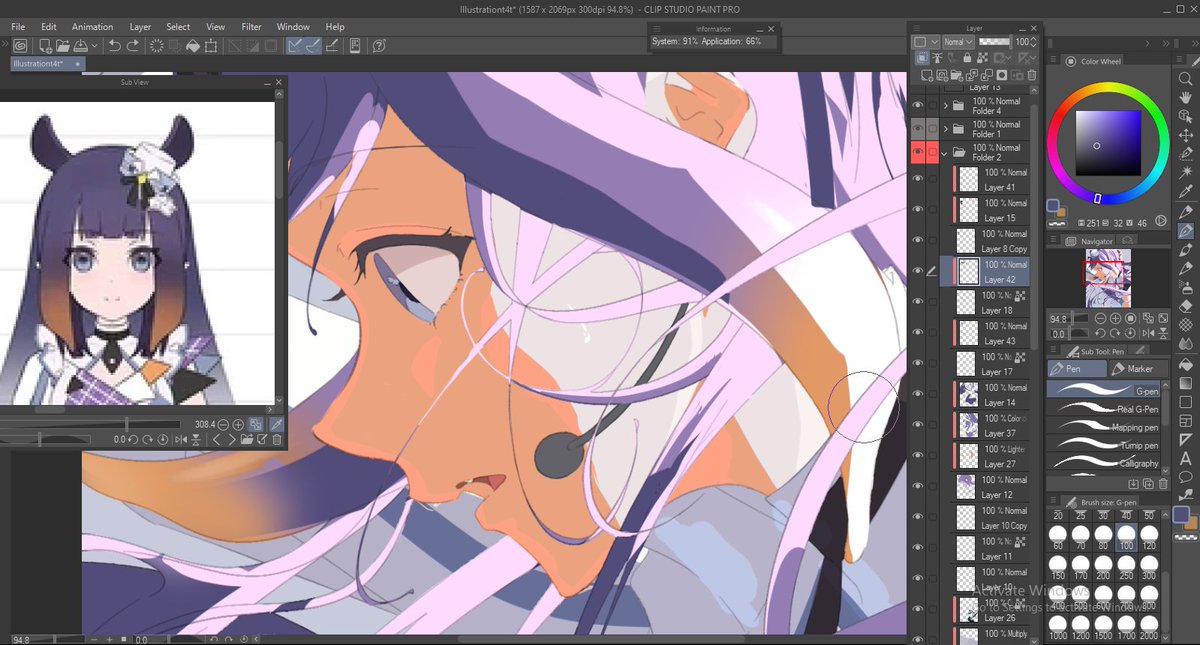Screen dimensions: 1200x645
Task: Delete the selected layer with trash icon
Action: [1032, 75]
